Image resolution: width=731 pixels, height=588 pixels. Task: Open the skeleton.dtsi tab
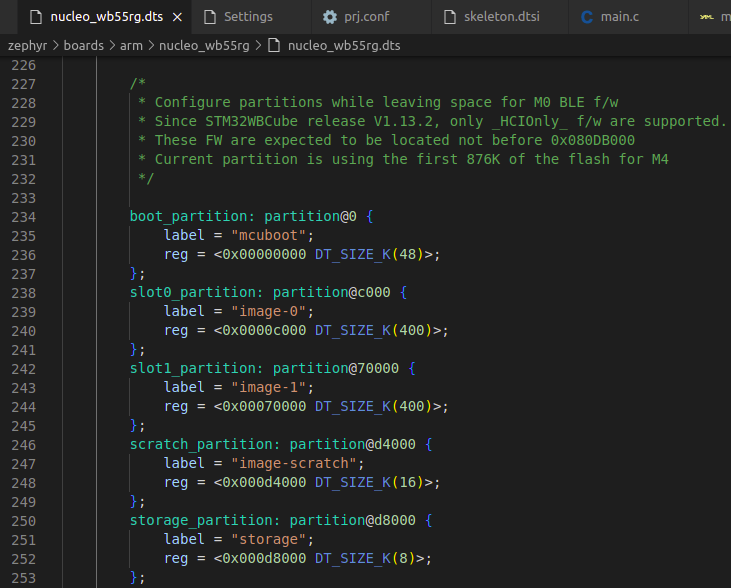[500, 17]
